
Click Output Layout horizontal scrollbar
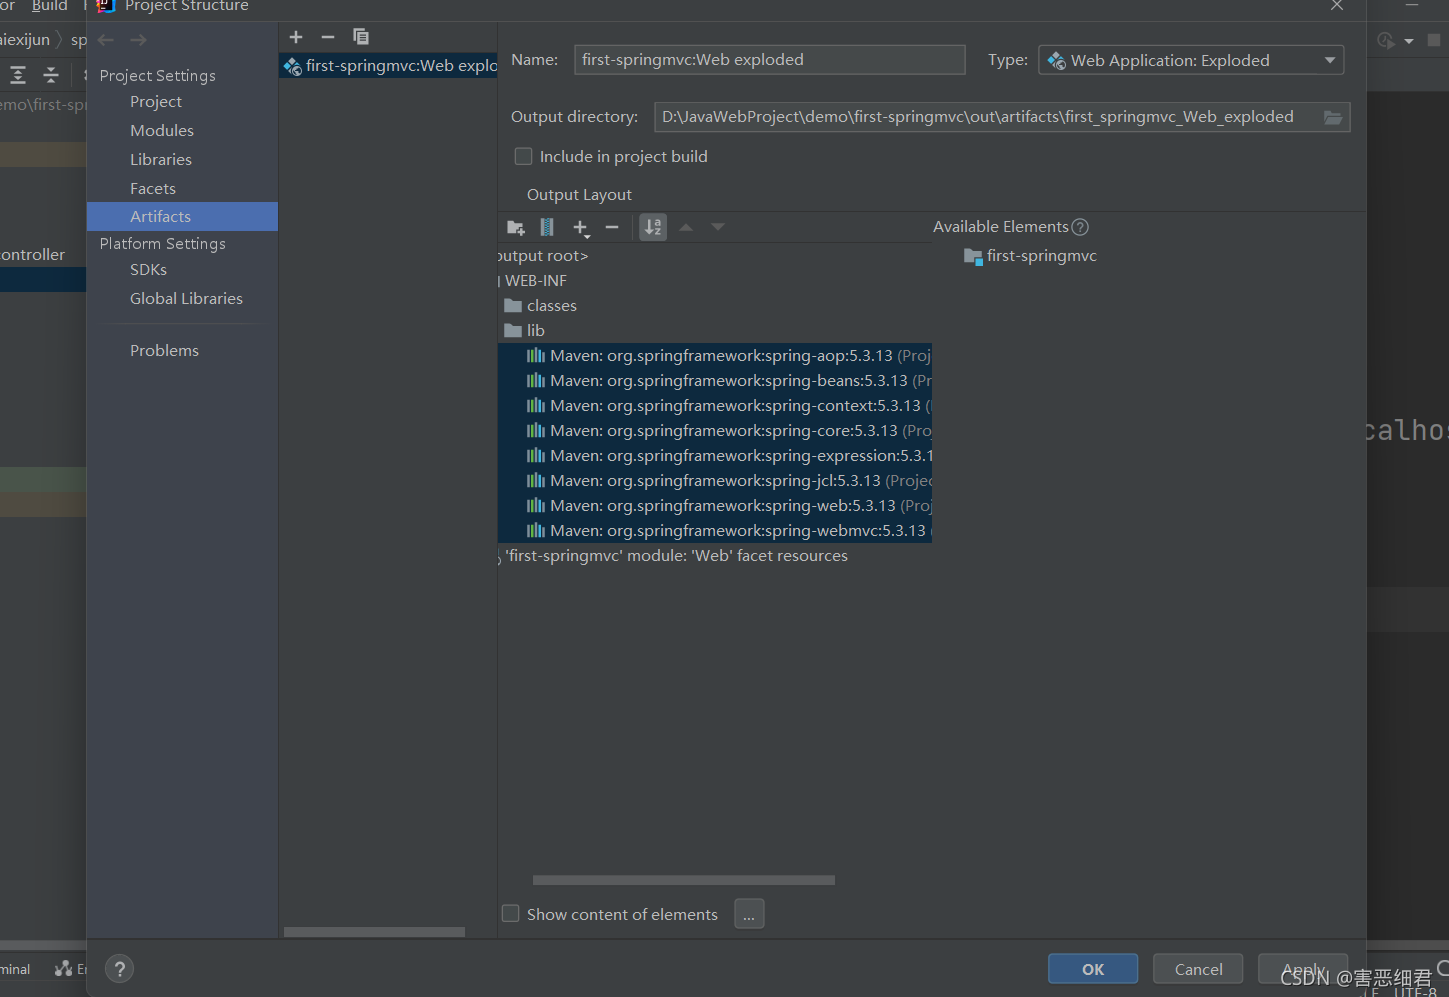point(684,880)
